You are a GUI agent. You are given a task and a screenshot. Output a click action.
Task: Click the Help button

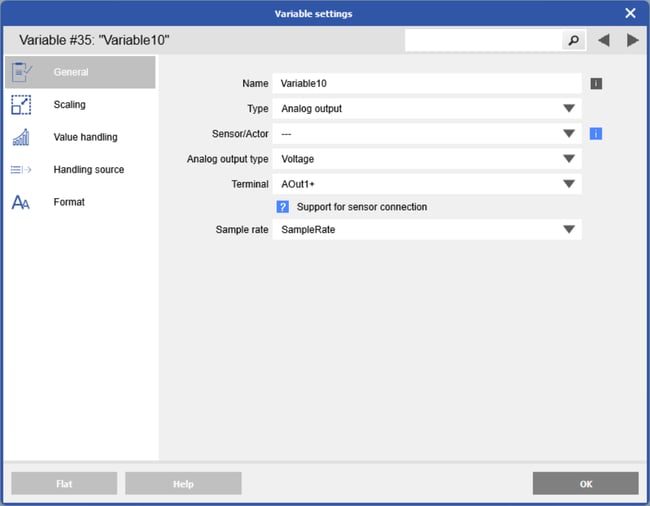point(183,484)
